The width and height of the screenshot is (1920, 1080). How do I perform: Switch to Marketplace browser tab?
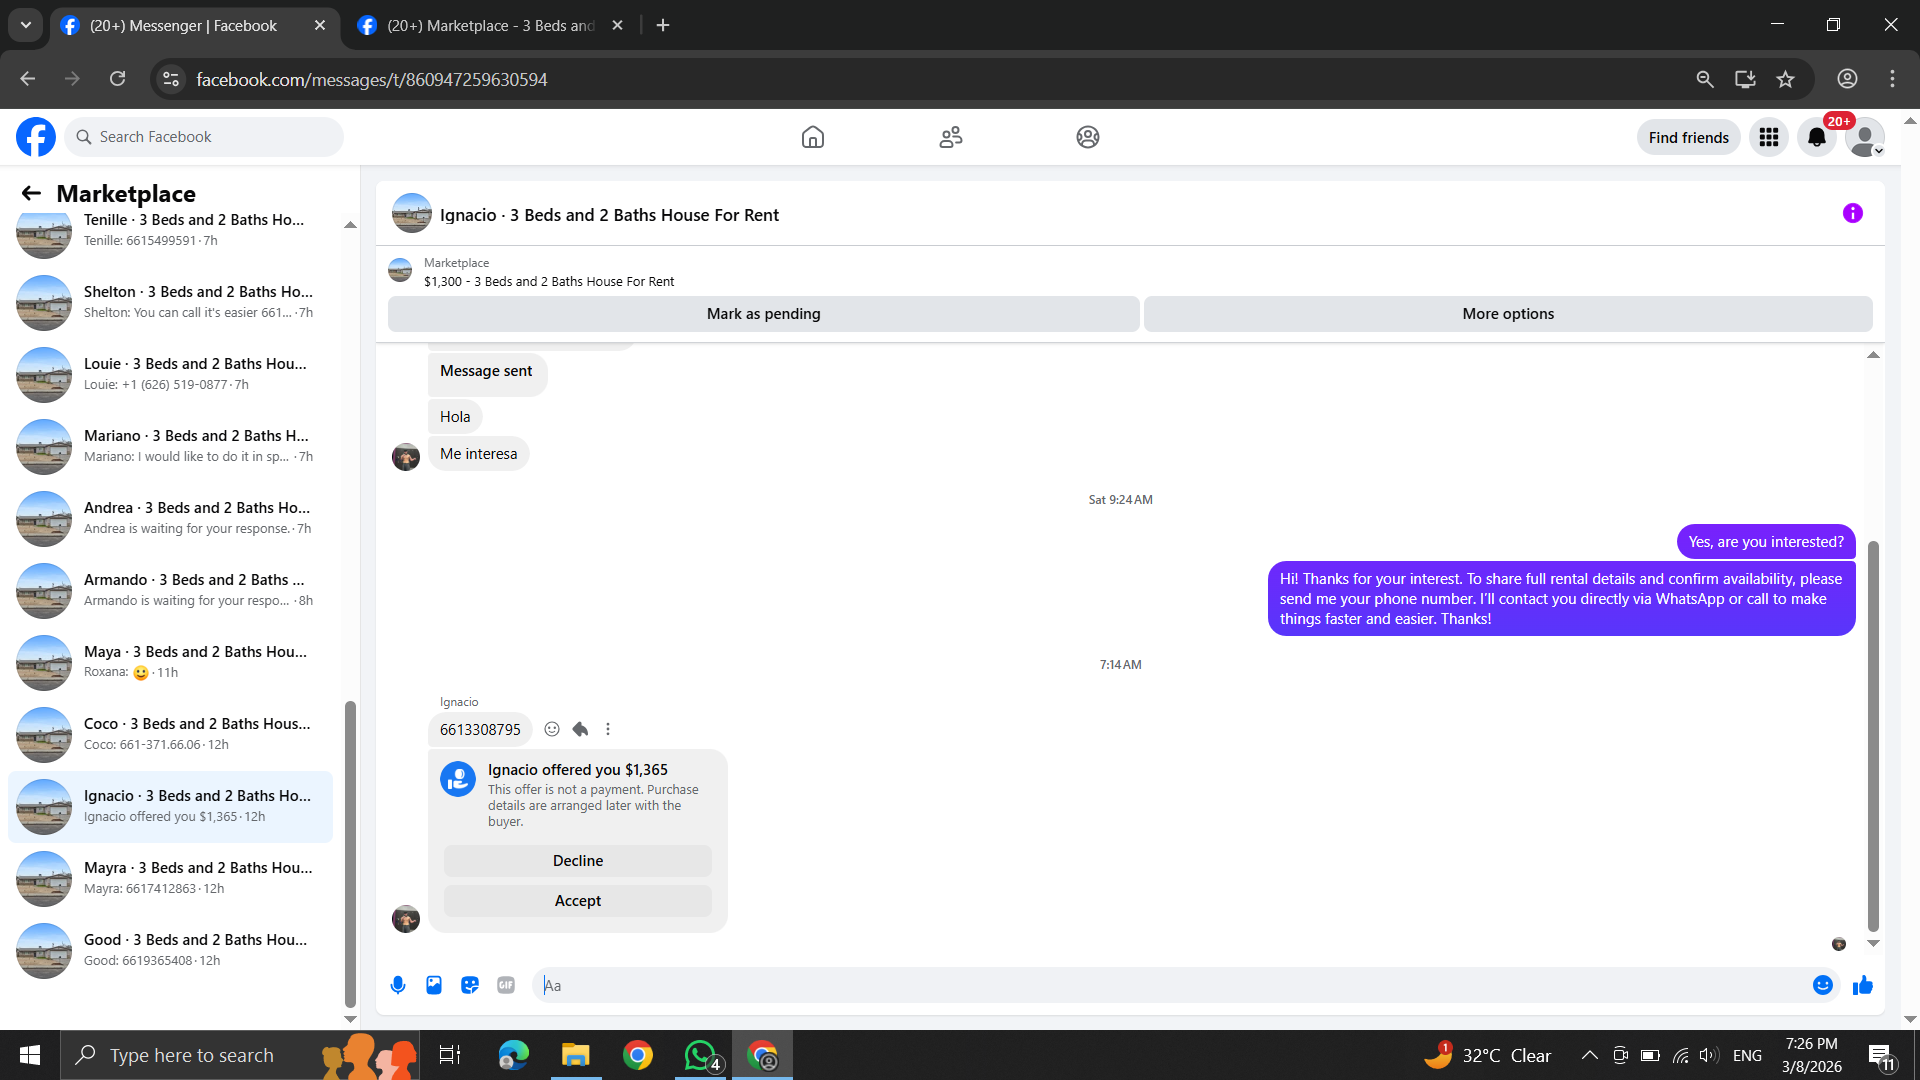(x=490, y=25)
